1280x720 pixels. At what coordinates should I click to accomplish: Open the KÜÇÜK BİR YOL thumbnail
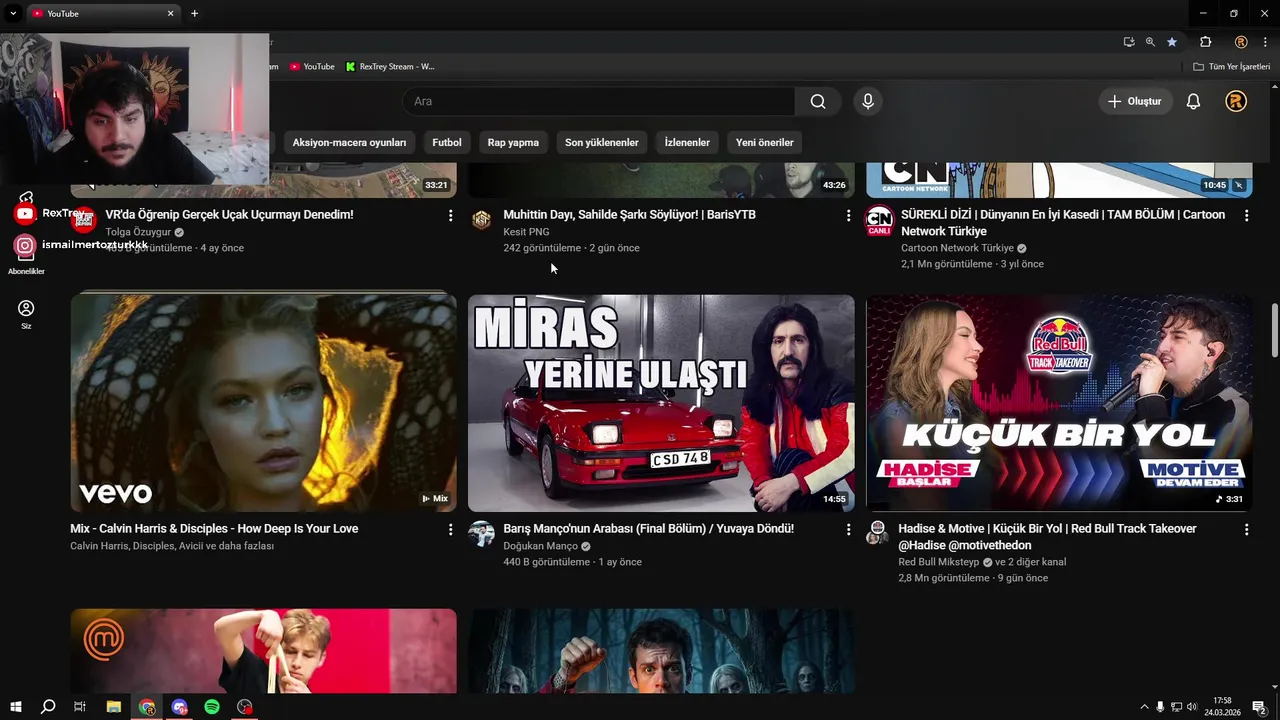click(1059, 402)
